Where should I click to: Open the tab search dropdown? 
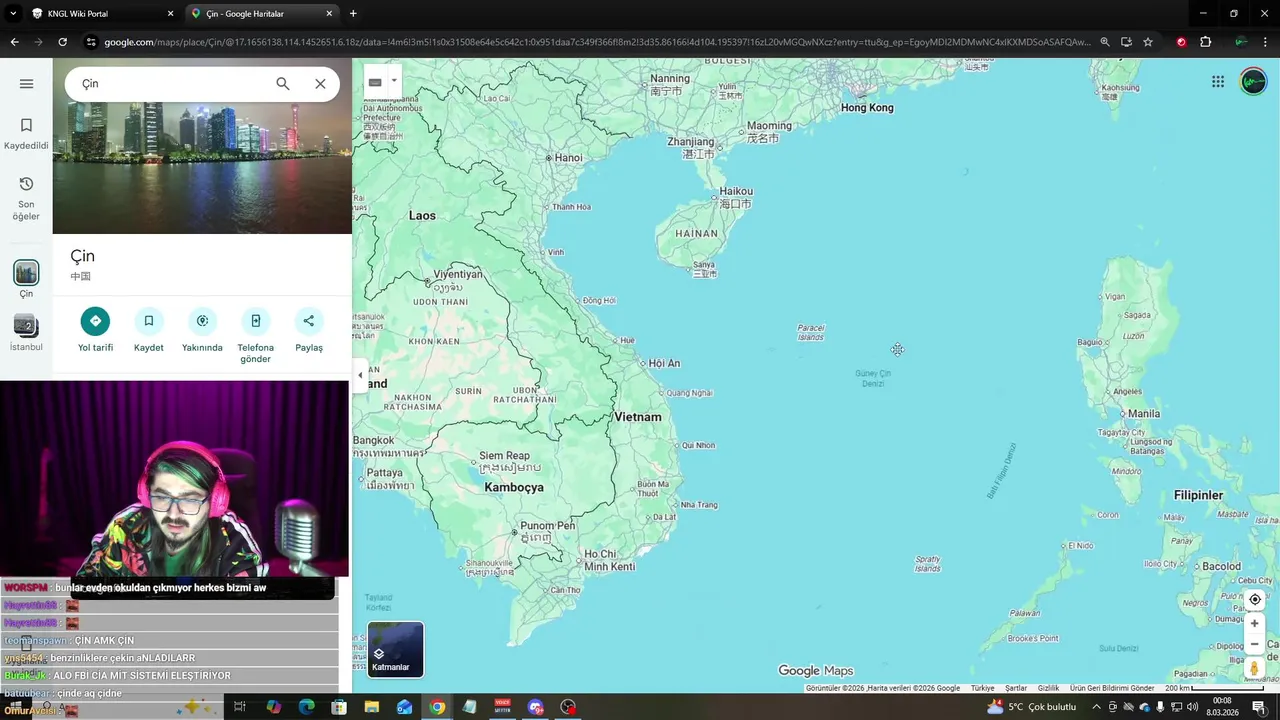13,14
